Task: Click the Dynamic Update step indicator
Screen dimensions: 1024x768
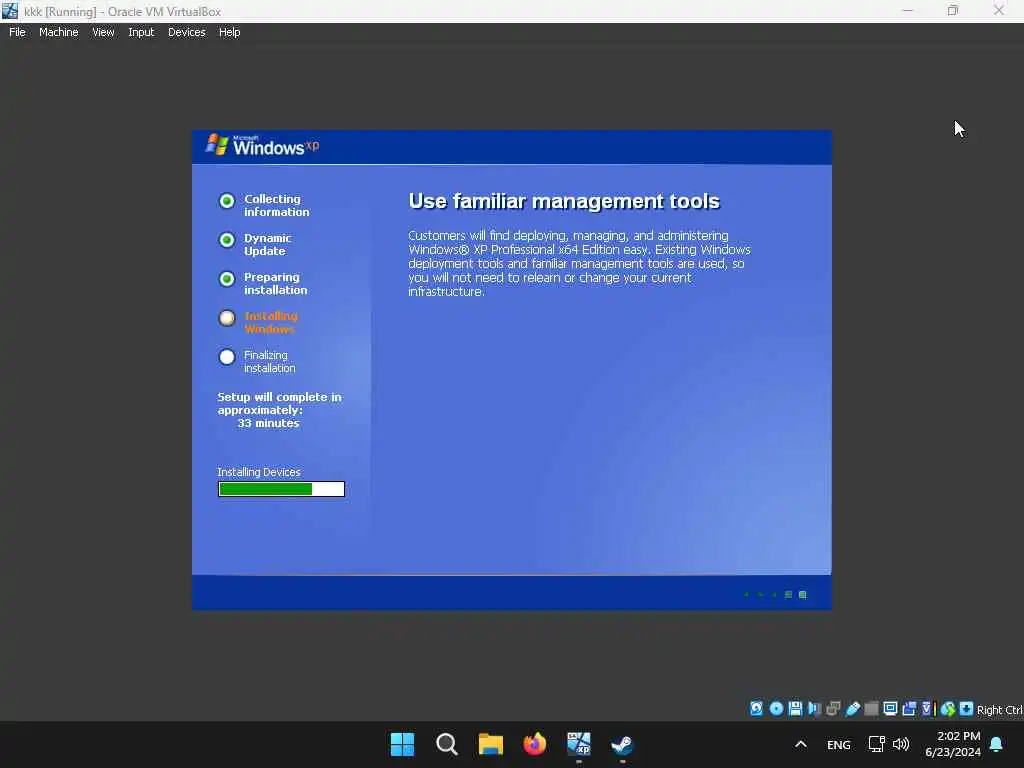Action: 227,240
